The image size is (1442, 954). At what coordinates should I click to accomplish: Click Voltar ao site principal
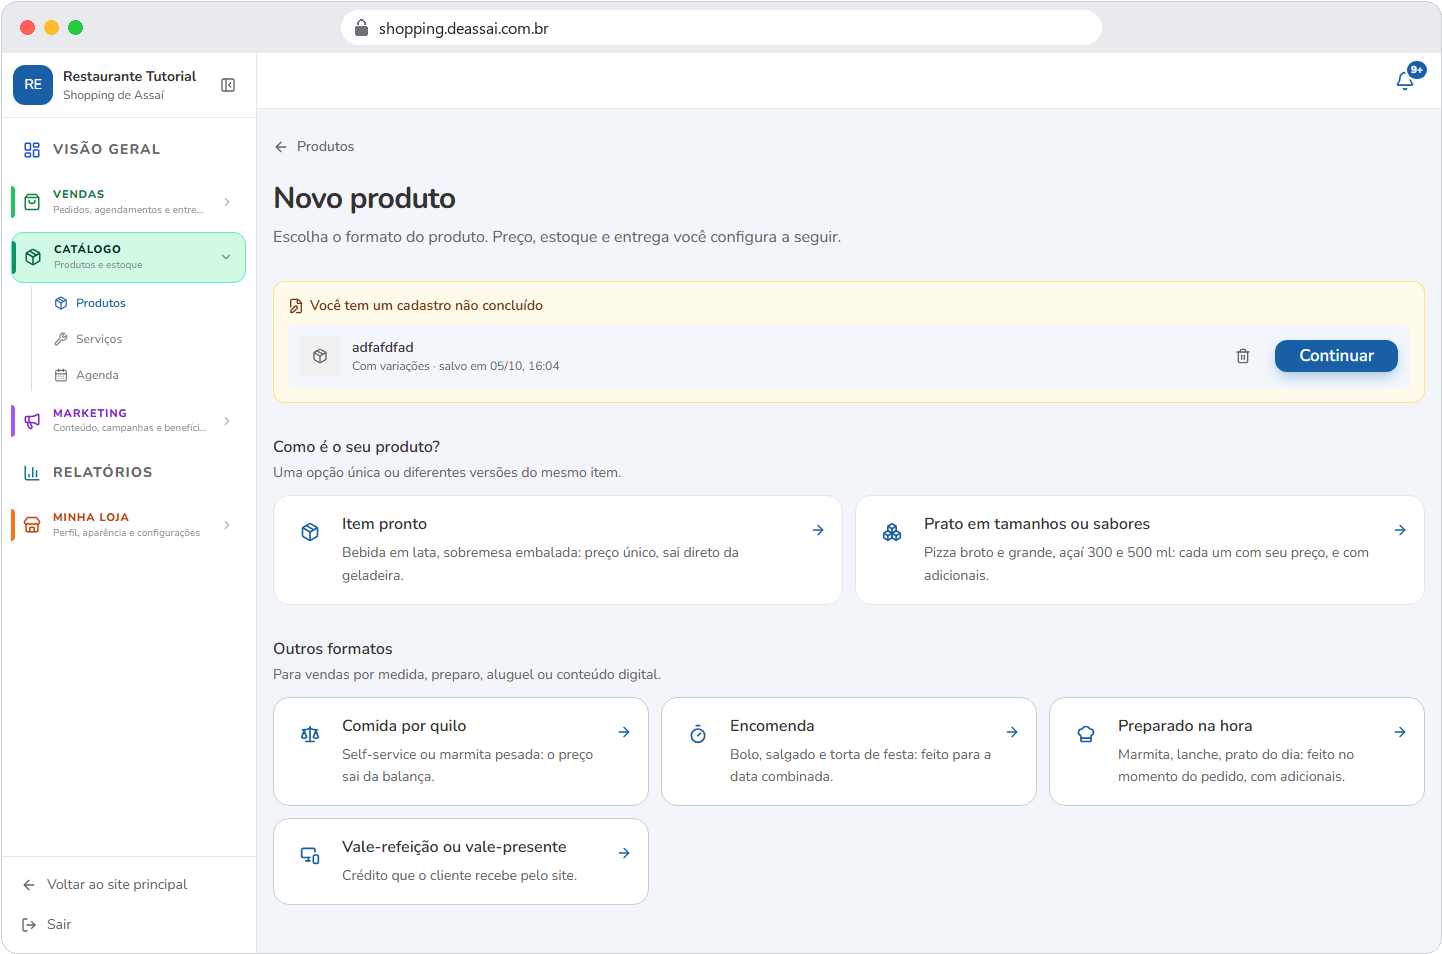click(x=117, y=885)
